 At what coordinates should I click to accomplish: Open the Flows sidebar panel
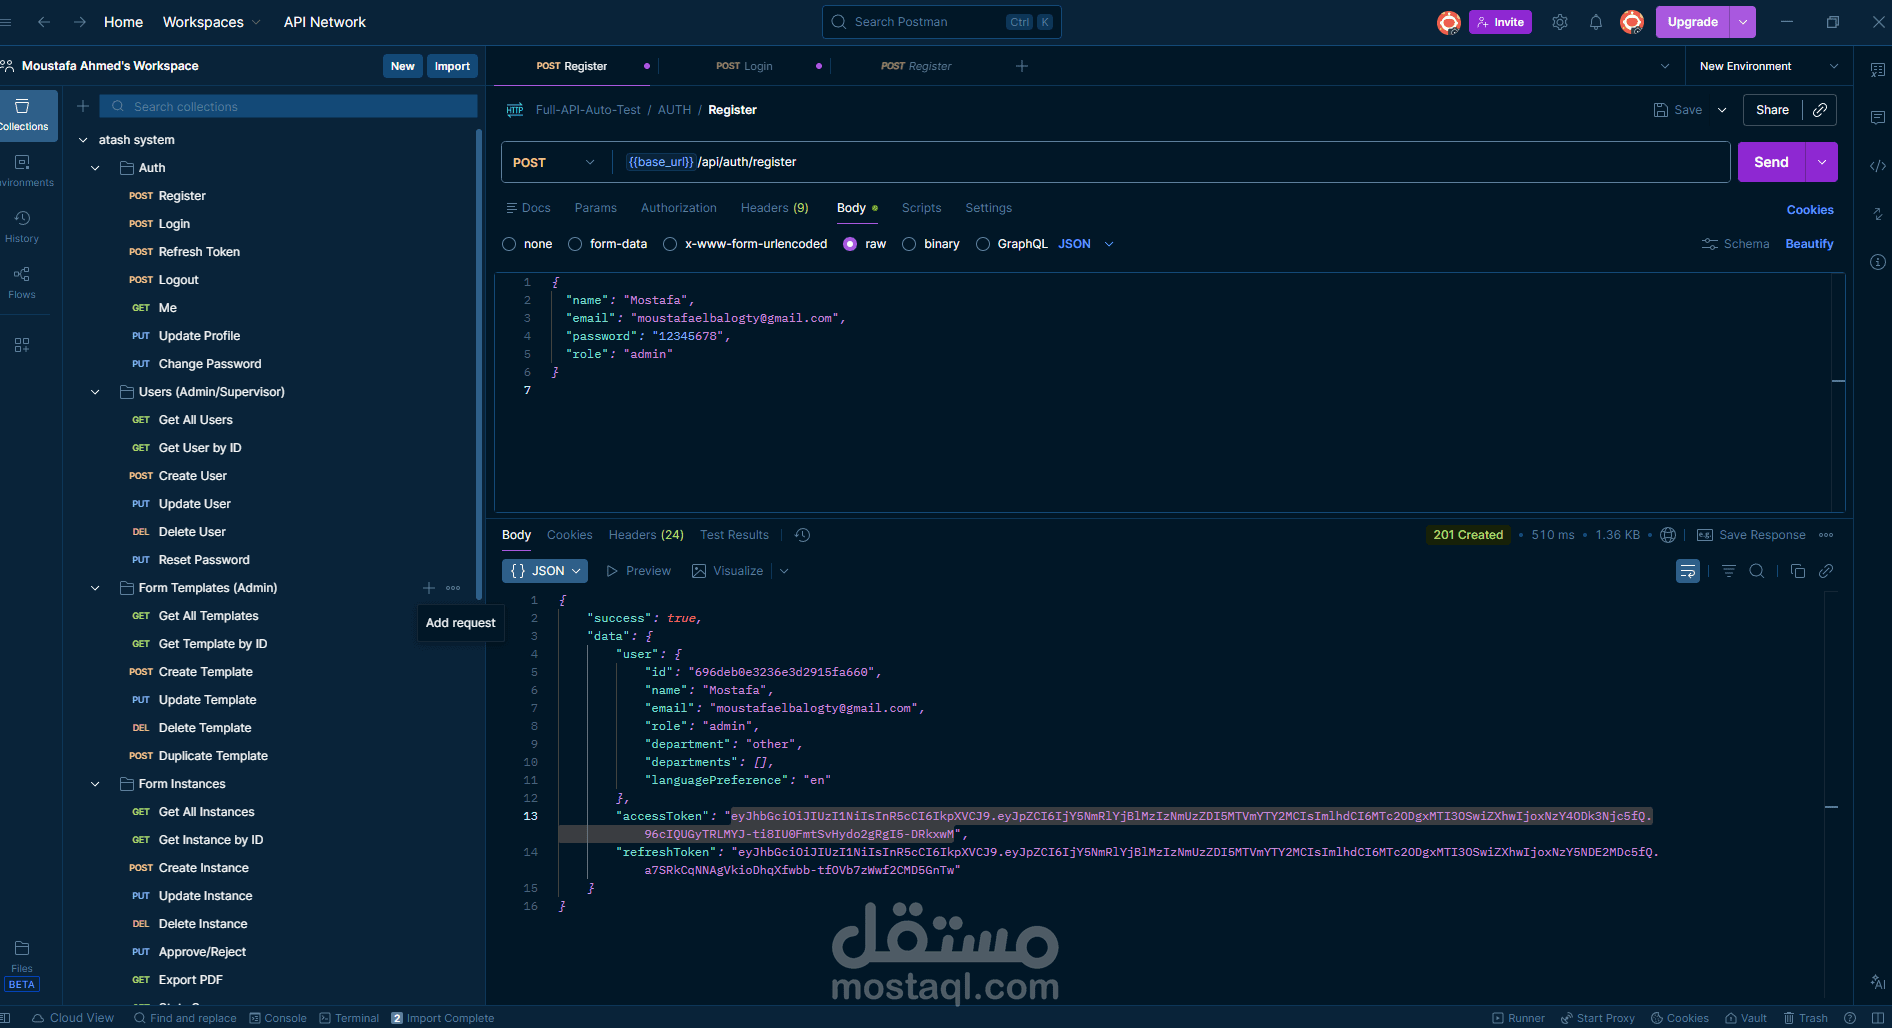tap(22, 283)
